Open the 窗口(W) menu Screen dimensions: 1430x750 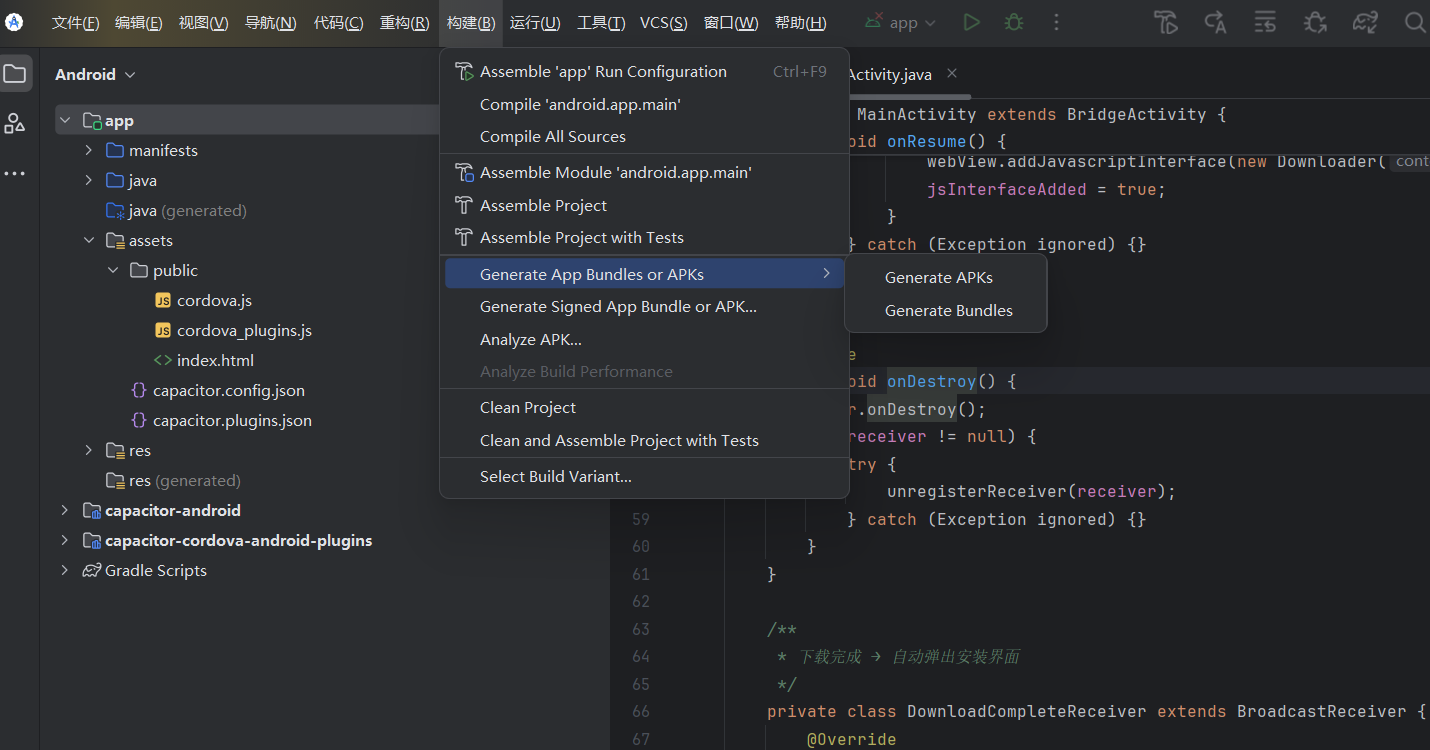pos(730,23)
